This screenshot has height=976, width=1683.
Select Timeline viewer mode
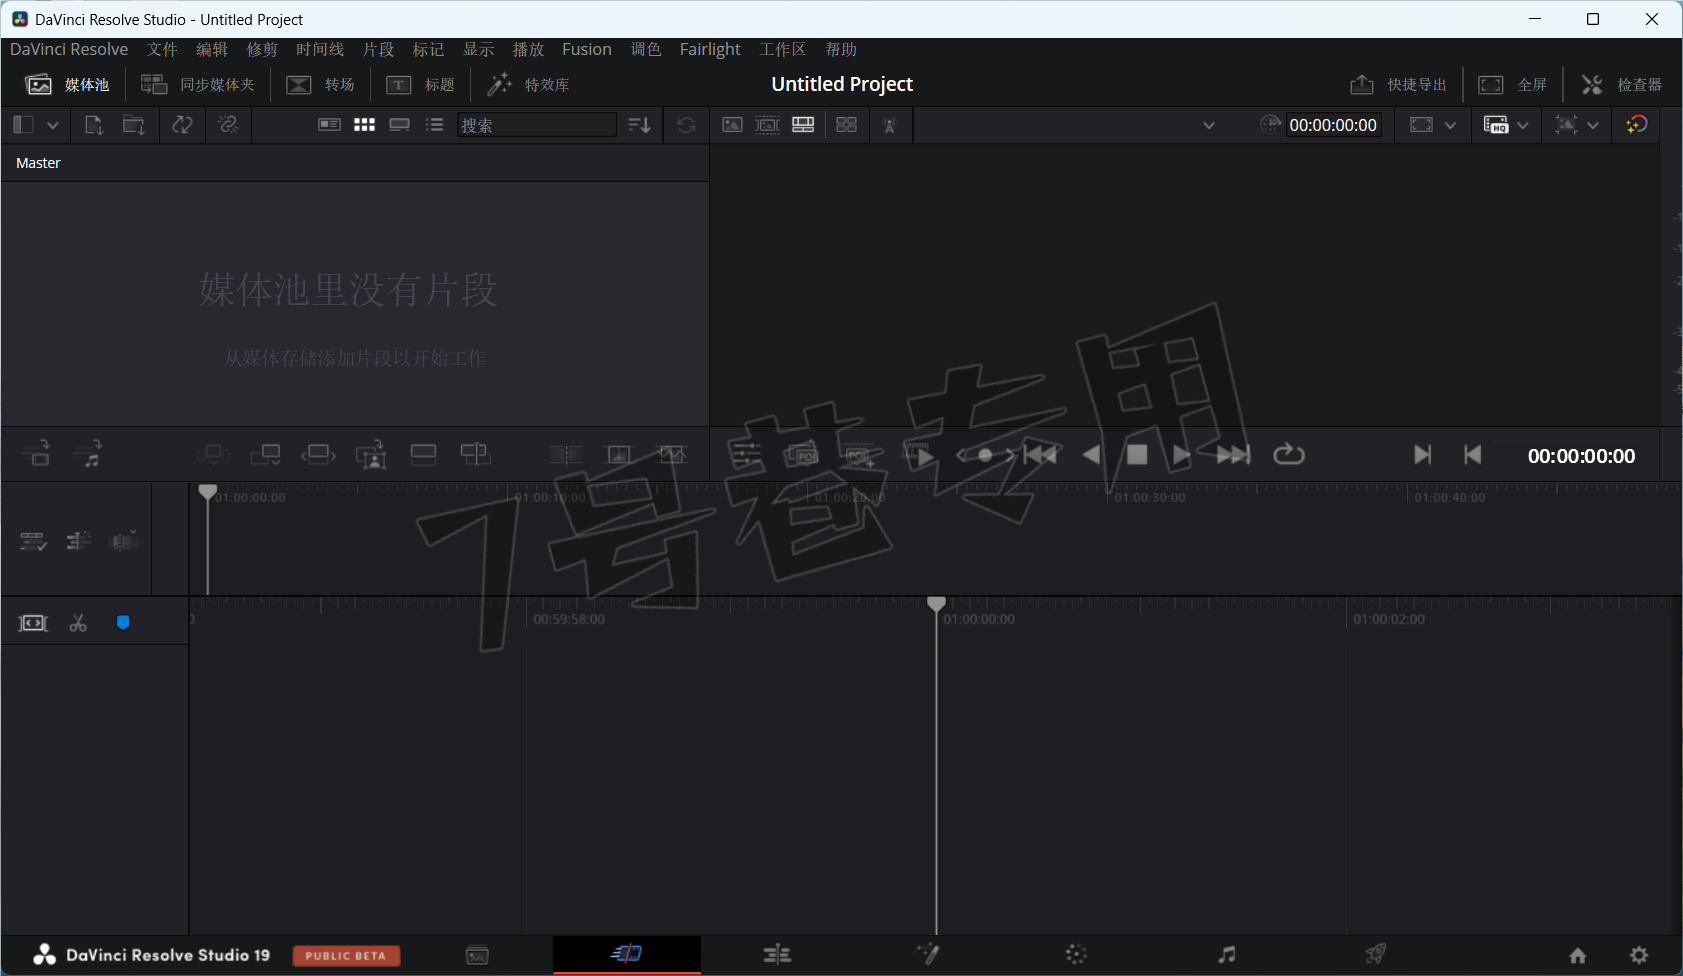(x=803, y=125)
